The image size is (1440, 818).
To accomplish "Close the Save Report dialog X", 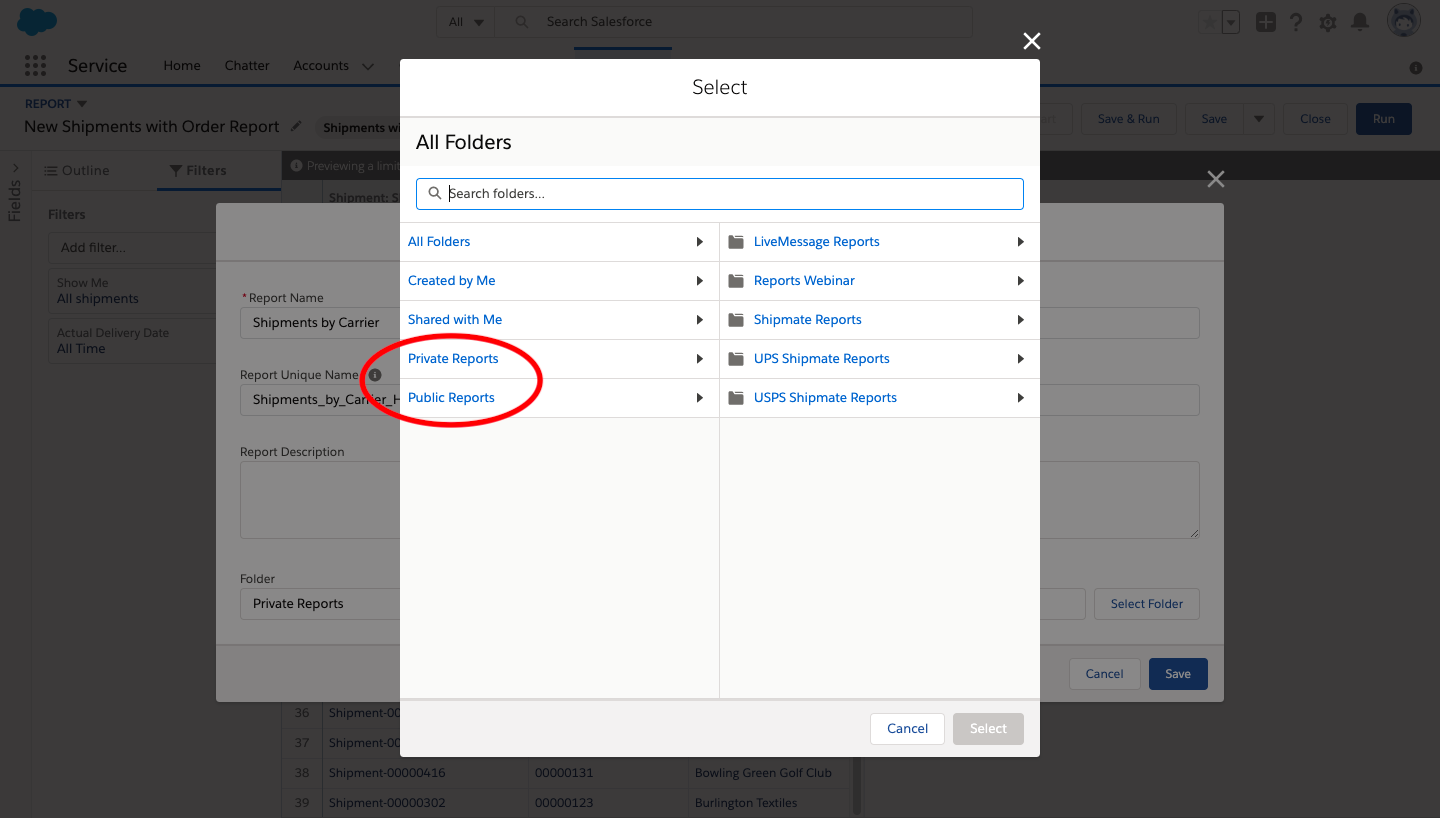I will point(1215,179).
